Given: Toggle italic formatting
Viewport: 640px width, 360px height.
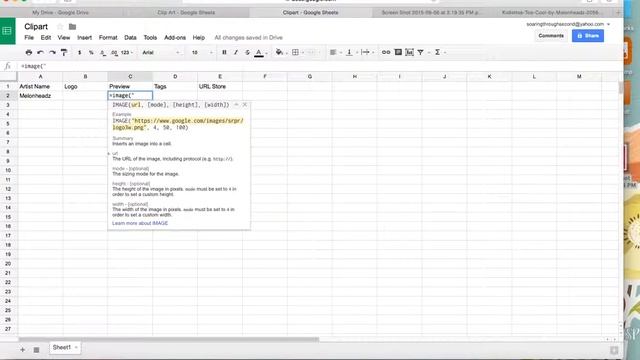Looking at the screenshot, I should coord(236,52).
